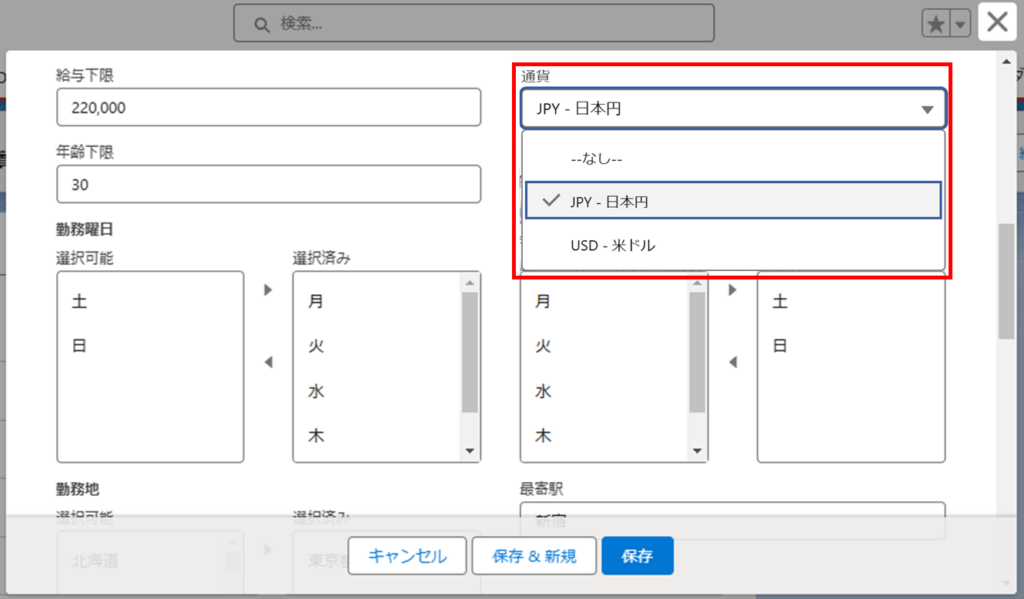The width and height of the screenshot is (1024, 599).
Task: Click the search magnifier icon
Action: [262, 24]
